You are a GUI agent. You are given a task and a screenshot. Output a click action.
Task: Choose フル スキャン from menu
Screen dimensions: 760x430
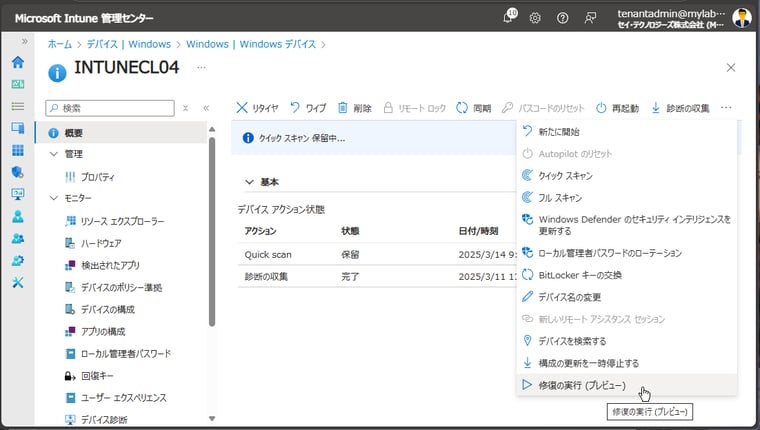pos(627,197)
